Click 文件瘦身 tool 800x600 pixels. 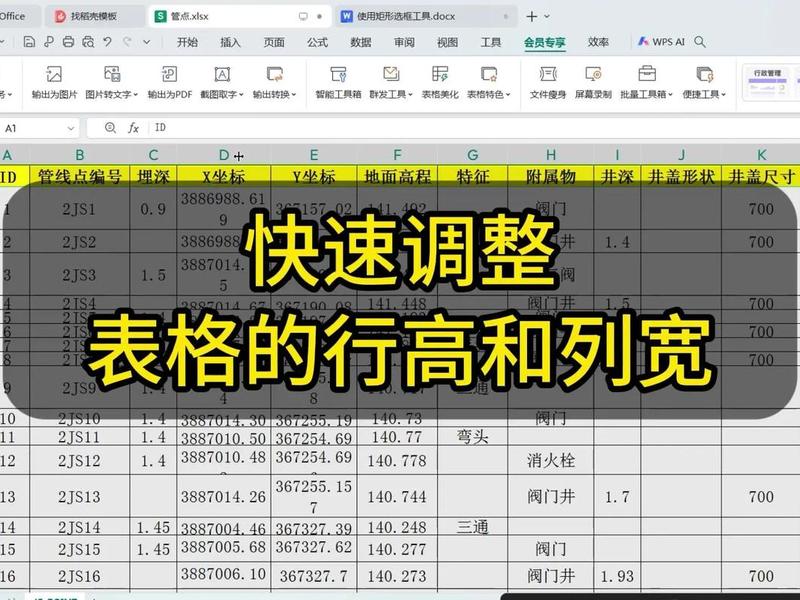click(548, 83)
